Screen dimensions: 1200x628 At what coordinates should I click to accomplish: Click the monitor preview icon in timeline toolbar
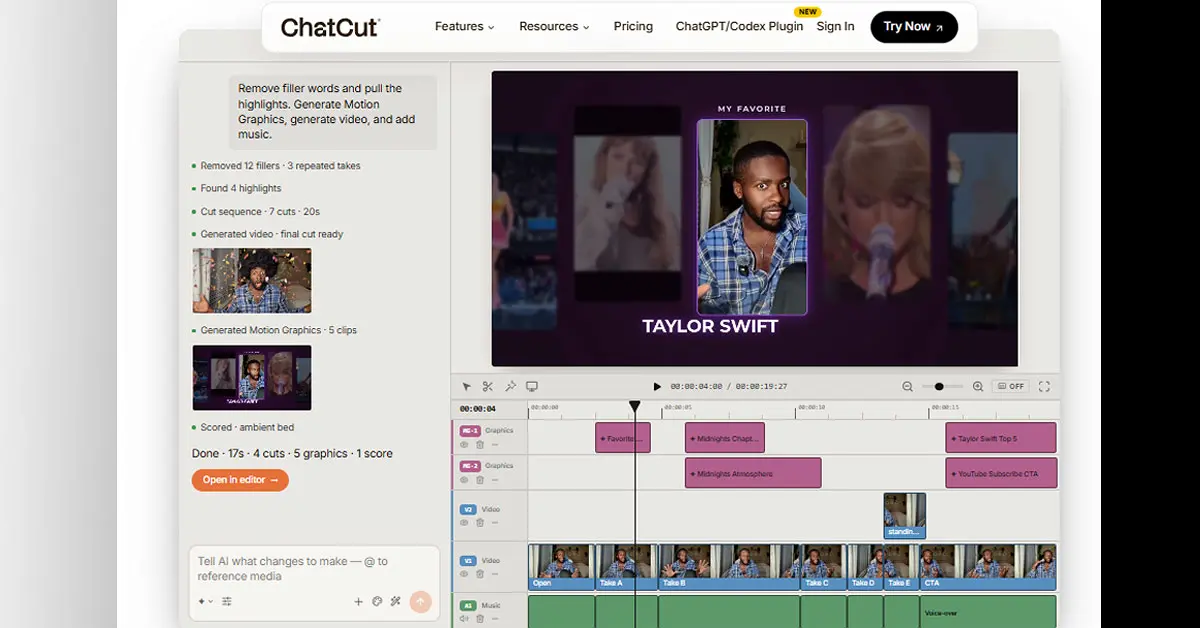pos(532,386)
